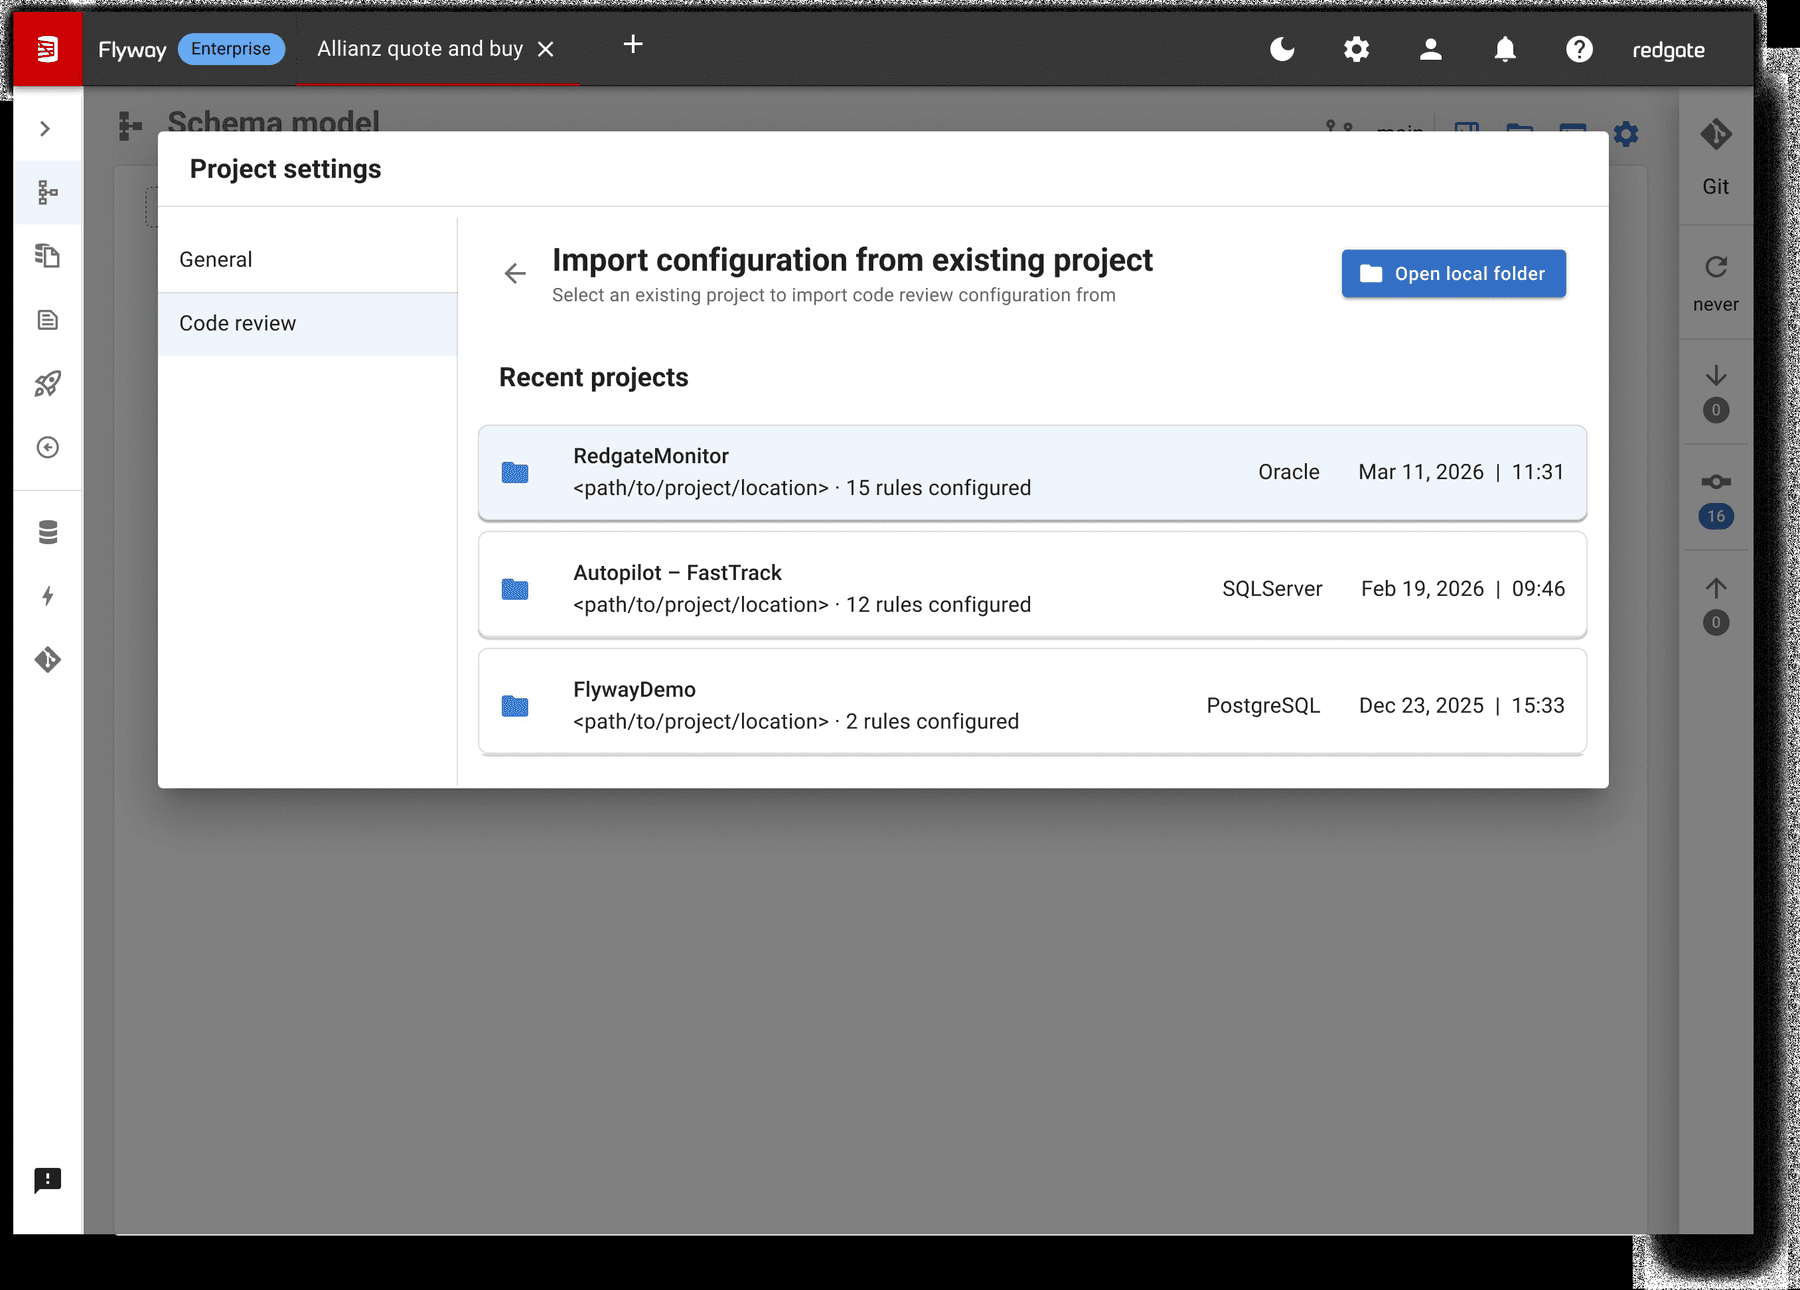Click the Mar 11, 2026 date
The height and width of the screenshot is (1290, 1800).
tap(1421, 472)
